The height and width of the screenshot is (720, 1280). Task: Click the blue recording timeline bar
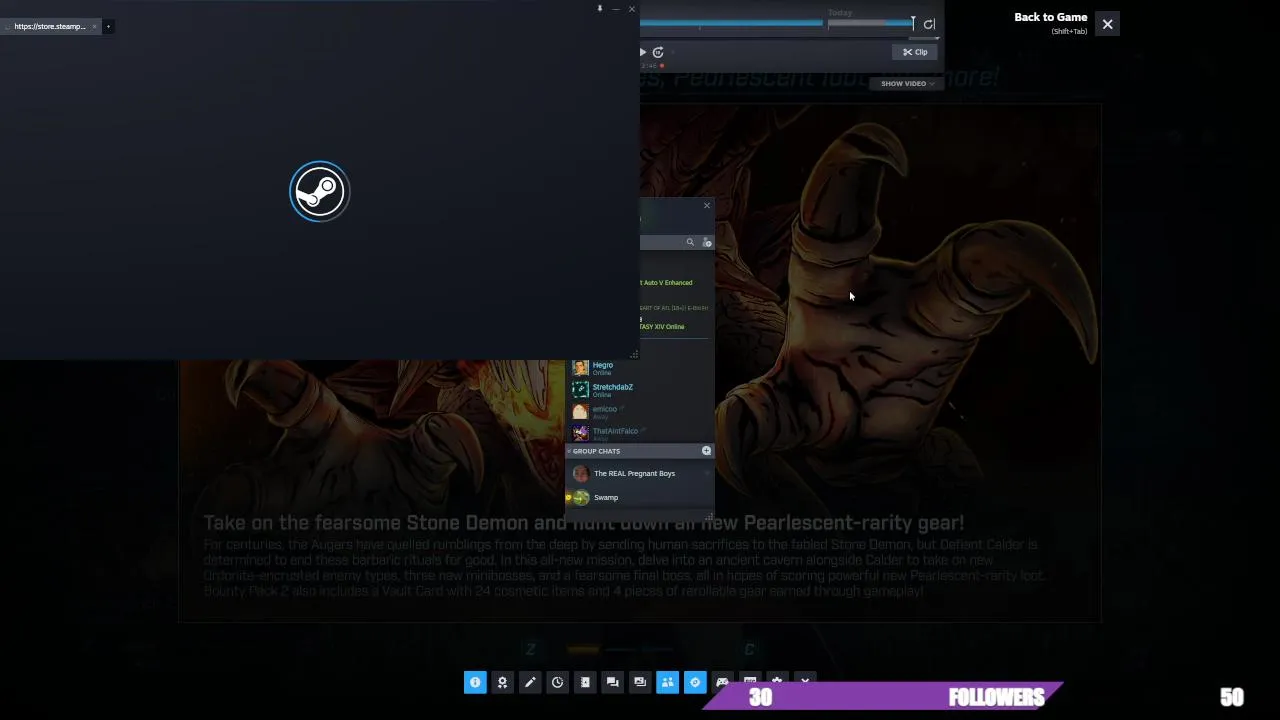tap(731, 22)
